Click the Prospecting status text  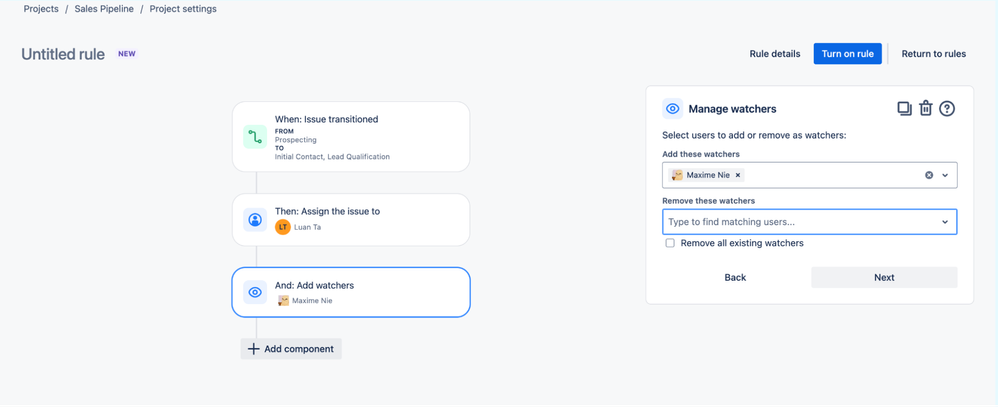click(295, 139)
